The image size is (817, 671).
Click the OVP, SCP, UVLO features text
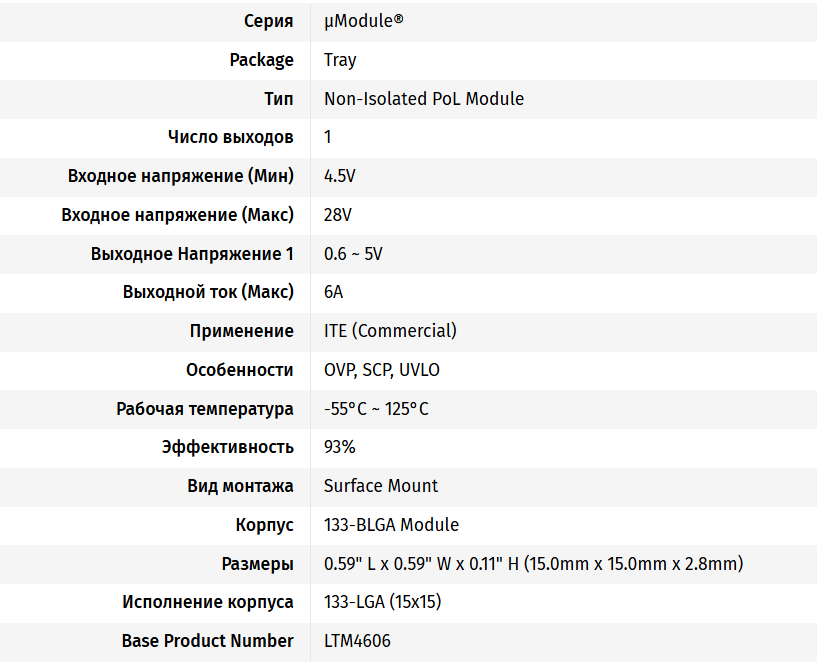pyautogui.click(x=382, y=370)
